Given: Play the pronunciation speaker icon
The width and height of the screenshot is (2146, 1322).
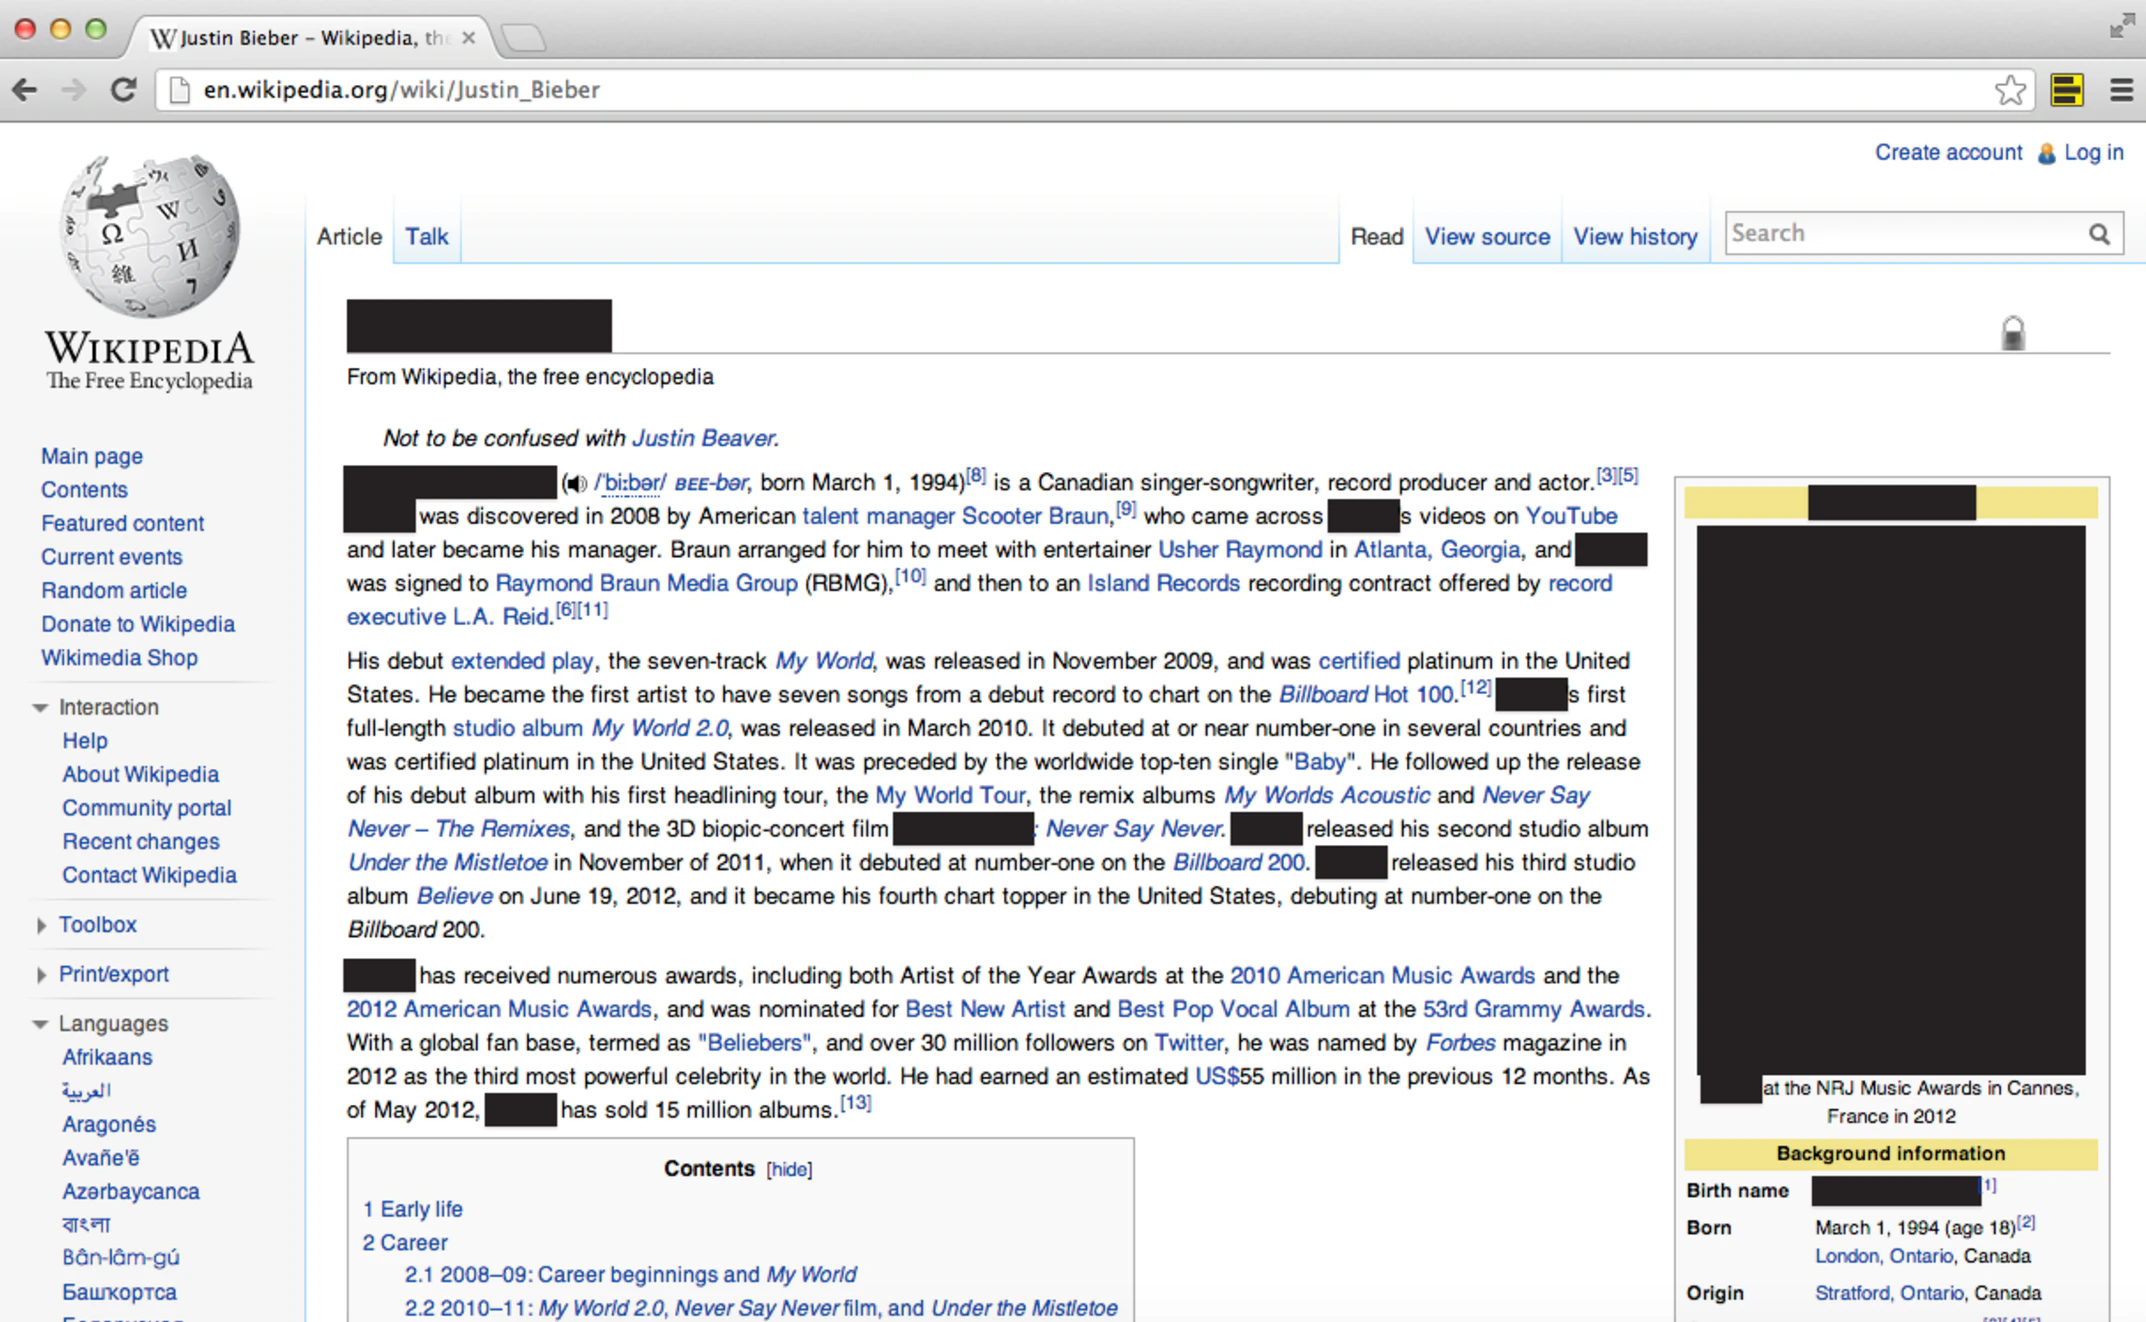Looking at the screenshot, I should 575,484.
